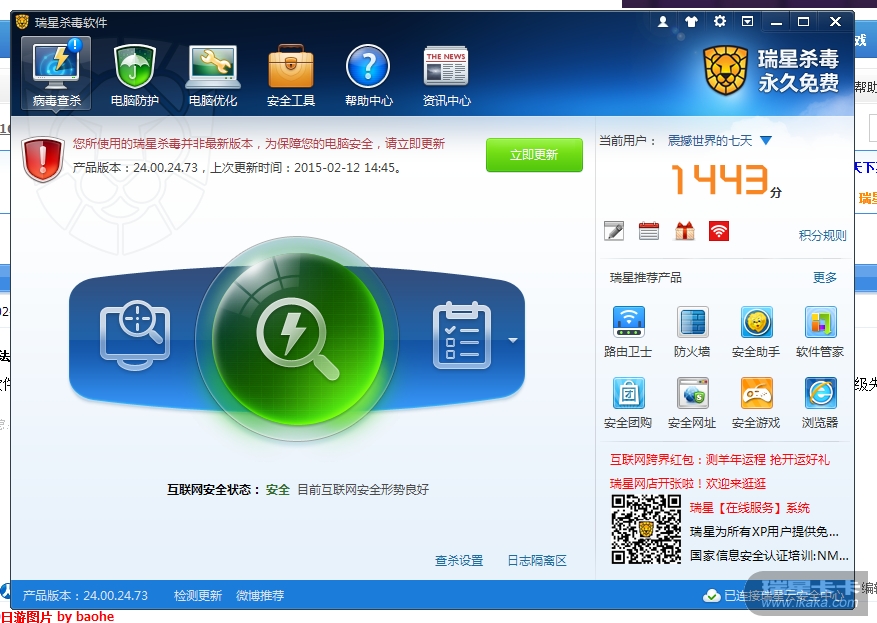Open 瑞星网店开张啦 shop link

pyautogui.click(x=688, y=483)
